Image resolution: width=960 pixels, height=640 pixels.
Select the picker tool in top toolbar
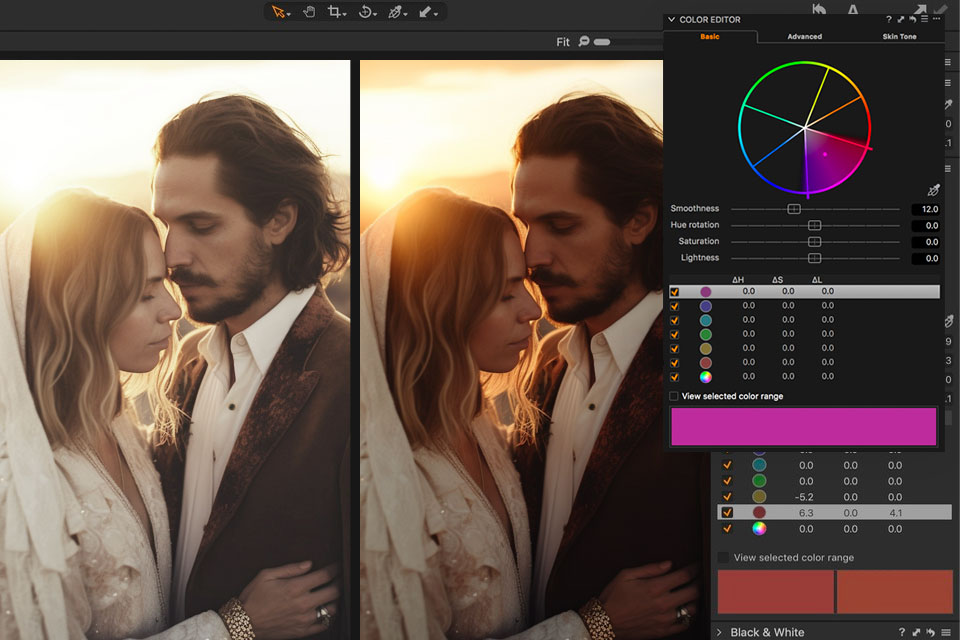[x=397, y=12]
